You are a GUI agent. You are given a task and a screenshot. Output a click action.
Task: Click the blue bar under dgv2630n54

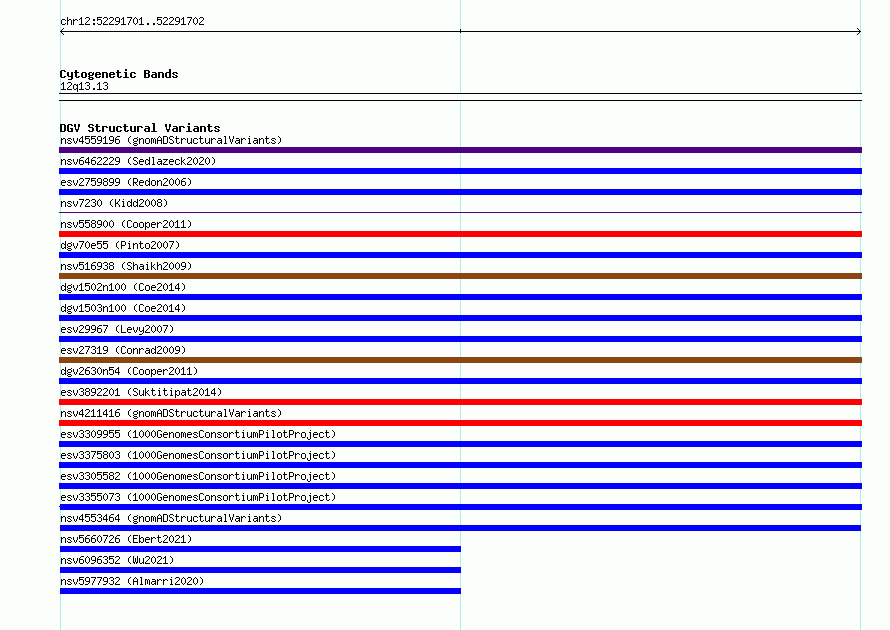pos(460,381)
